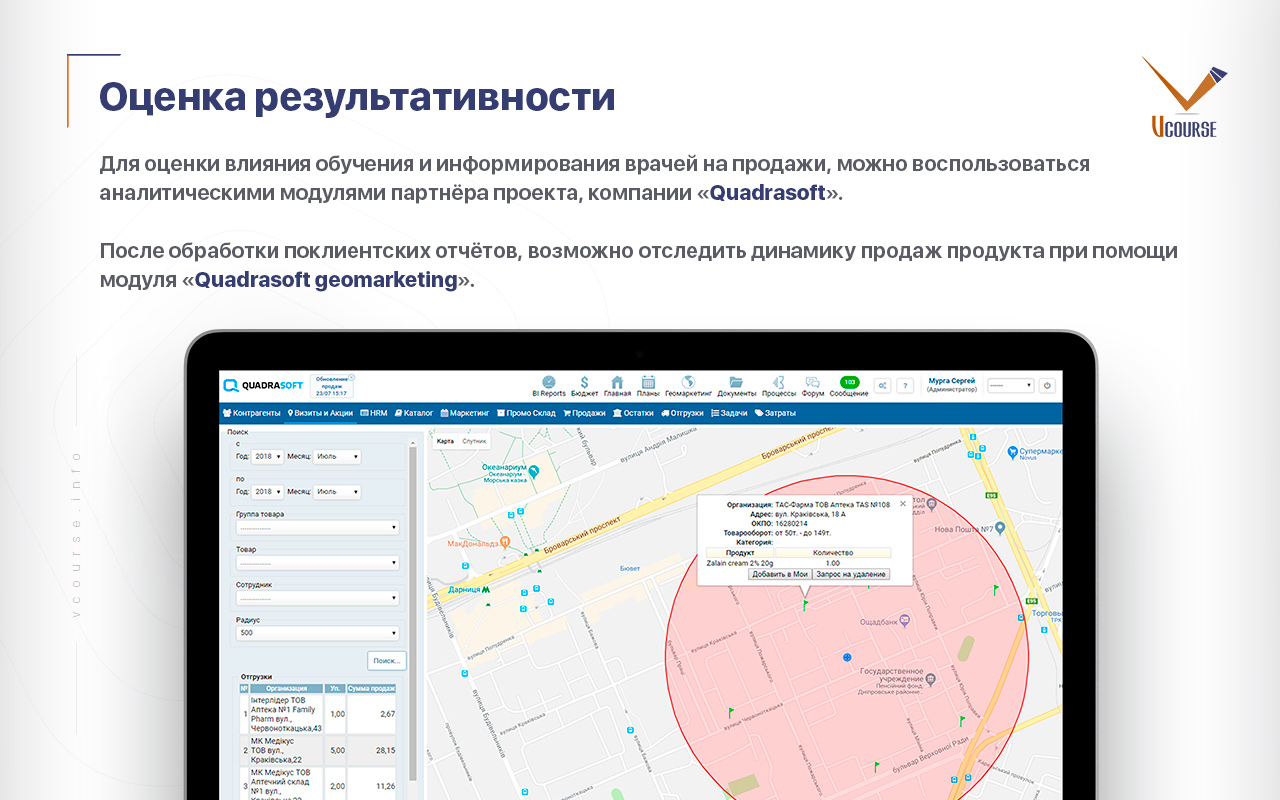
Task: Expand the Сотрудник dropdown
Action: pyautogui.click(x=317, y=598)
